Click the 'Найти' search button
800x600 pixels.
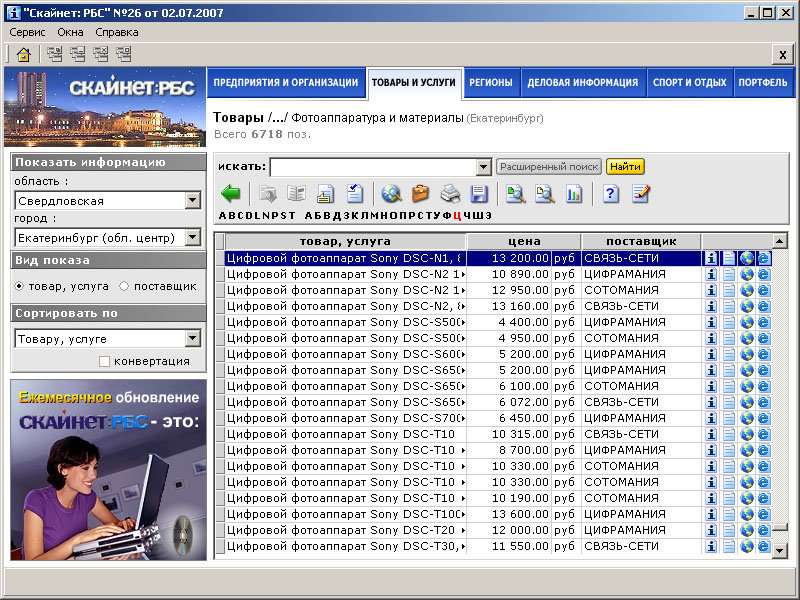[x=625, y=167]
